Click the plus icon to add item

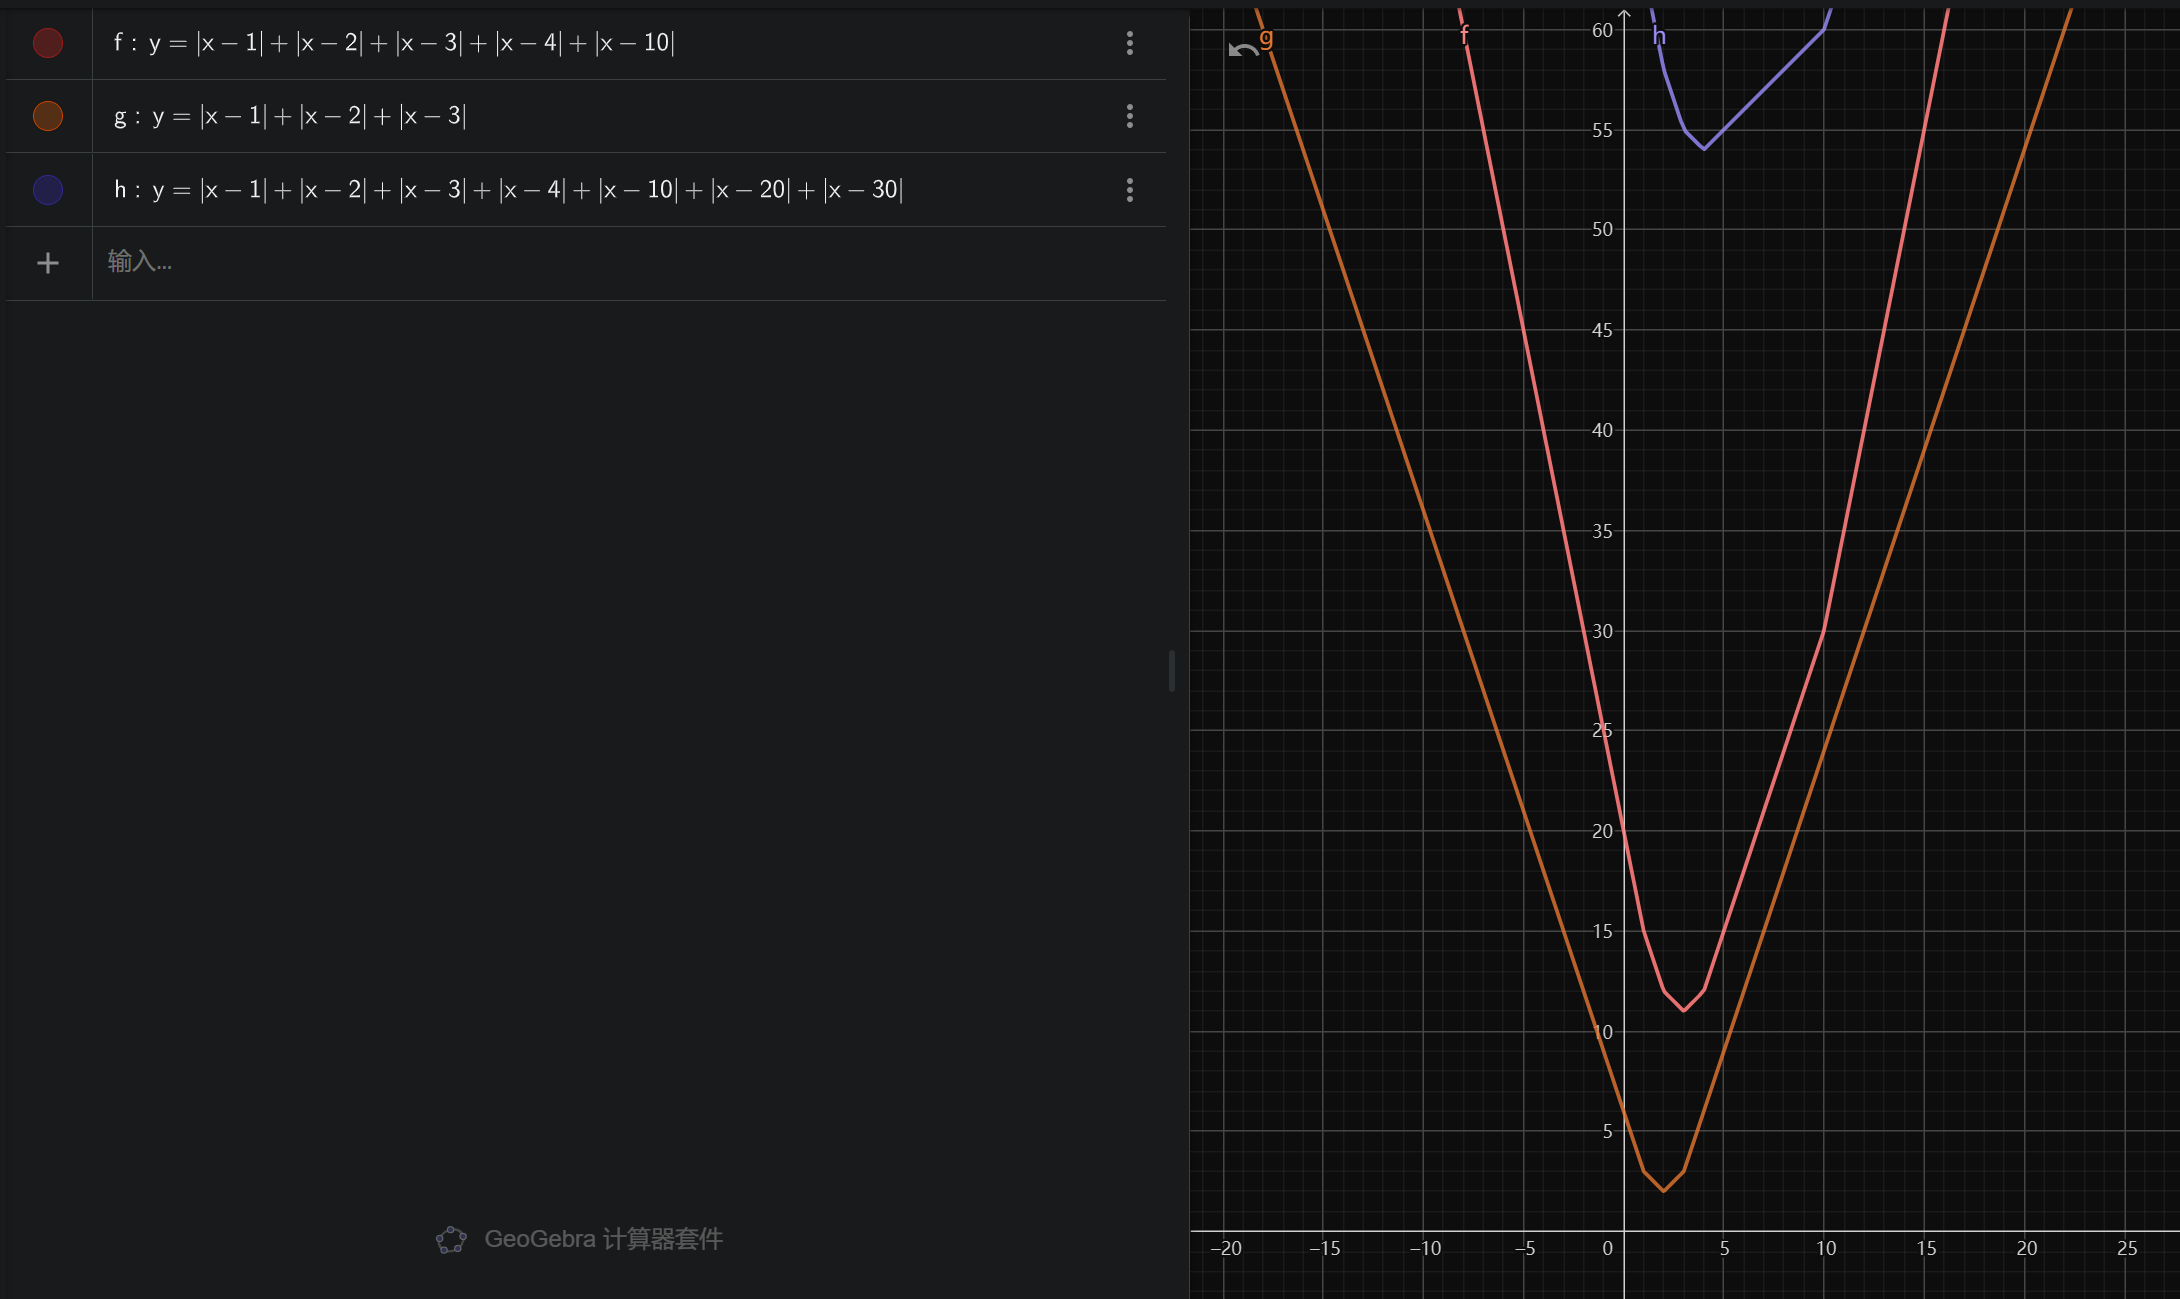(x=48, y=263)
